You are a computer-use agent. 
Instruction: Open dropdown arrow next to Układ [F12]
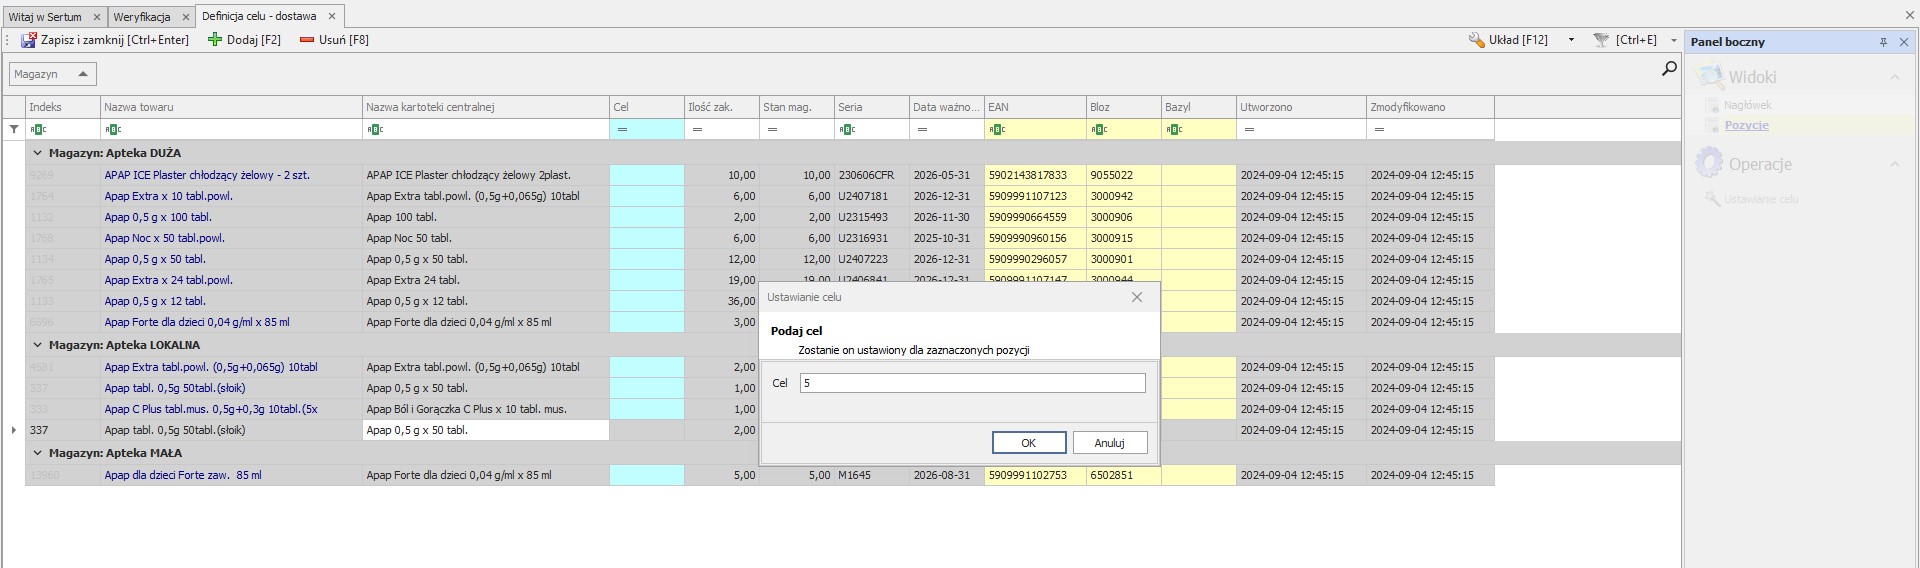(x=1571, y=40)
